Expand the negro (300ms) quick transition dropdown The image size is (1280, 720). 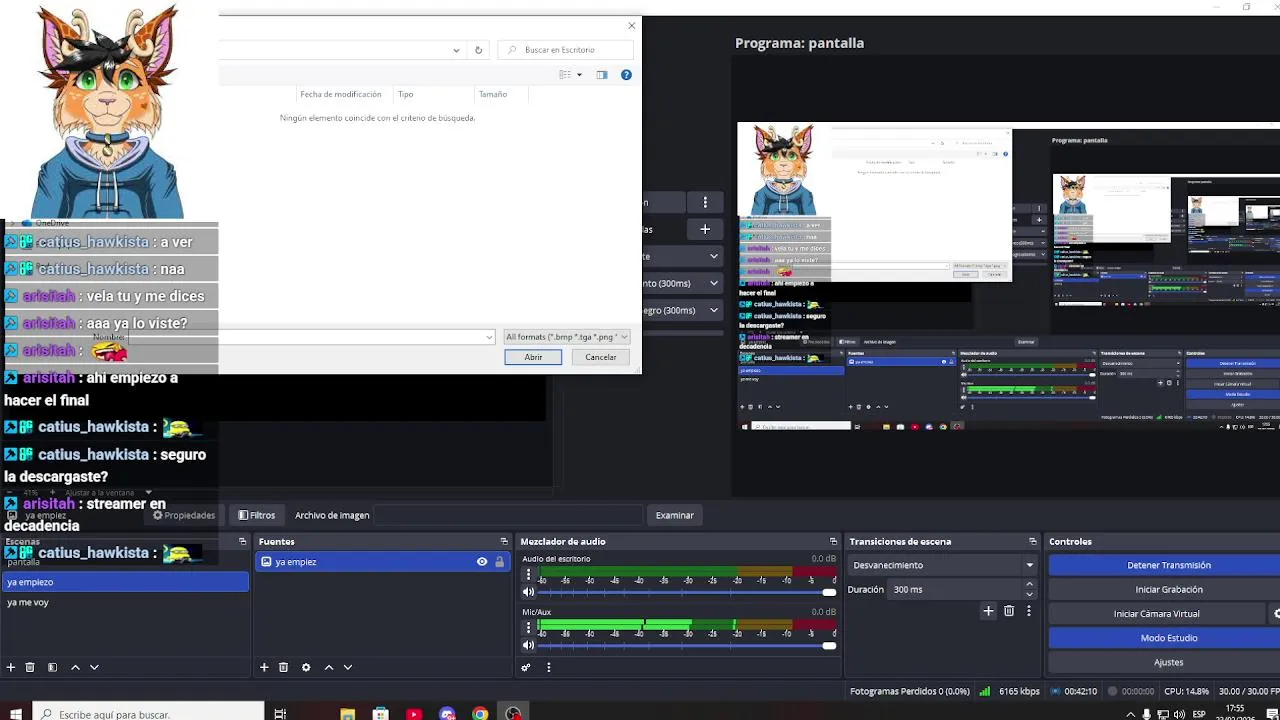point(714,310)
